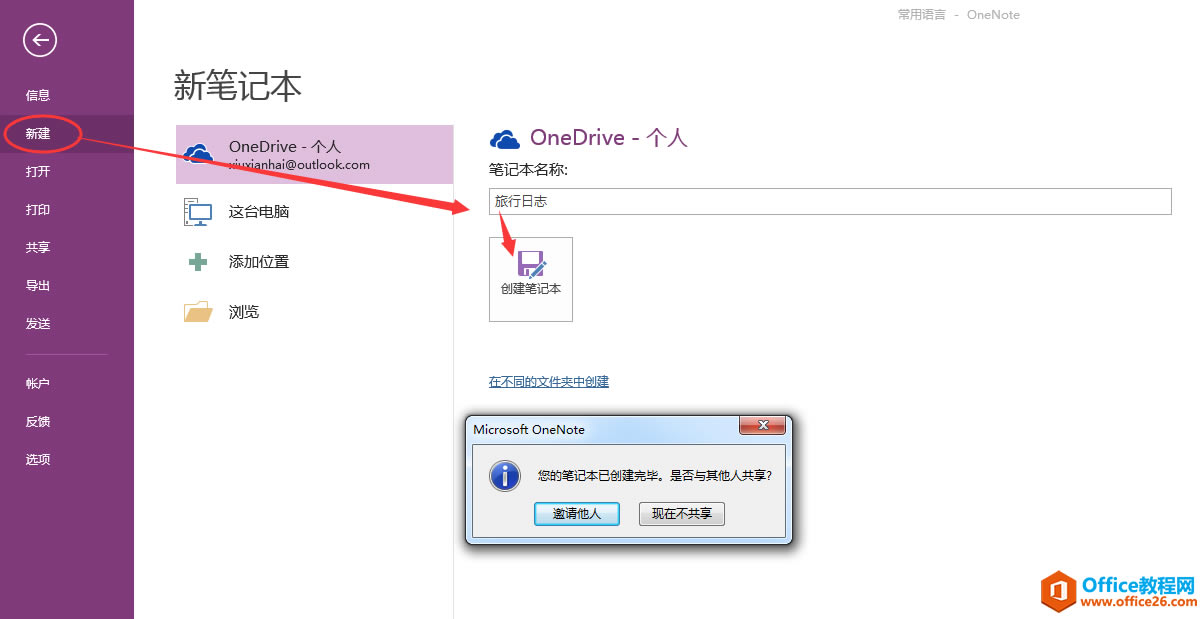The width and height of the screenshot is (1204, 619).
Task: Select the 新建 menu item
Action: point(38,132)
